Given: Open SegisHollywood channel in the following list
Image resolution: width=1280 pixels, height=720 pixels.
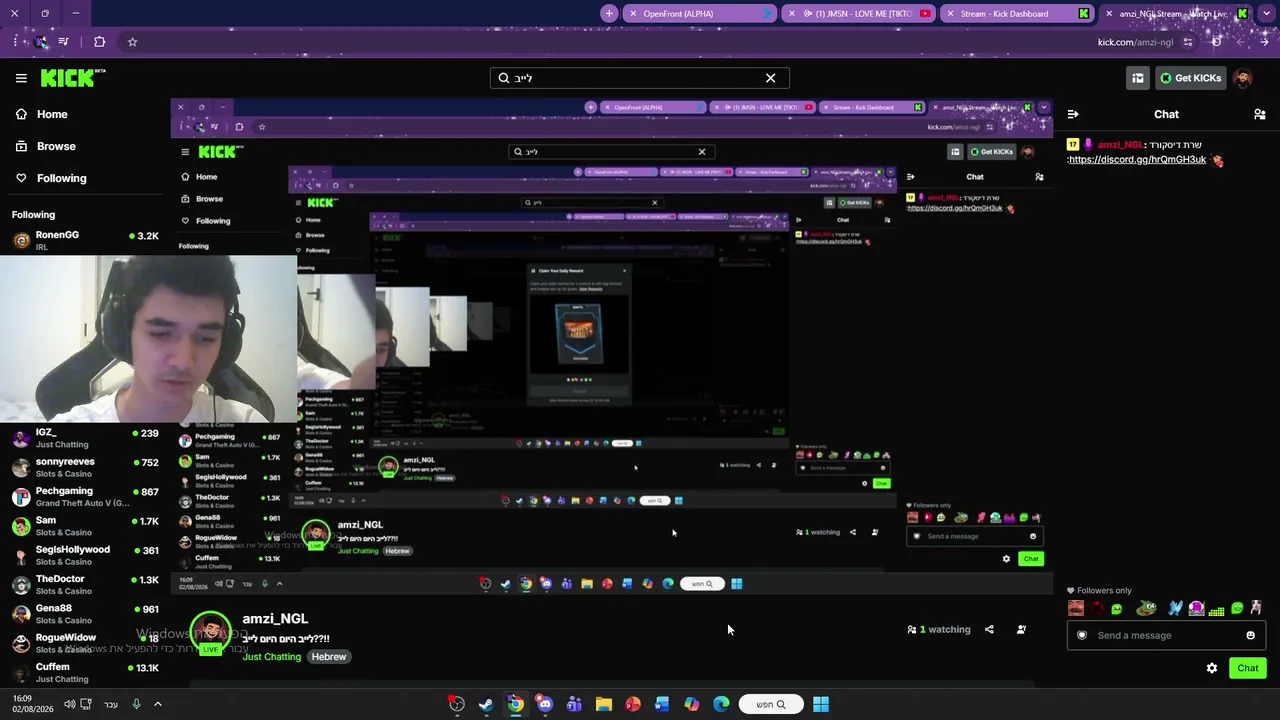Looking at the screenshot, I should pos(84,555).
